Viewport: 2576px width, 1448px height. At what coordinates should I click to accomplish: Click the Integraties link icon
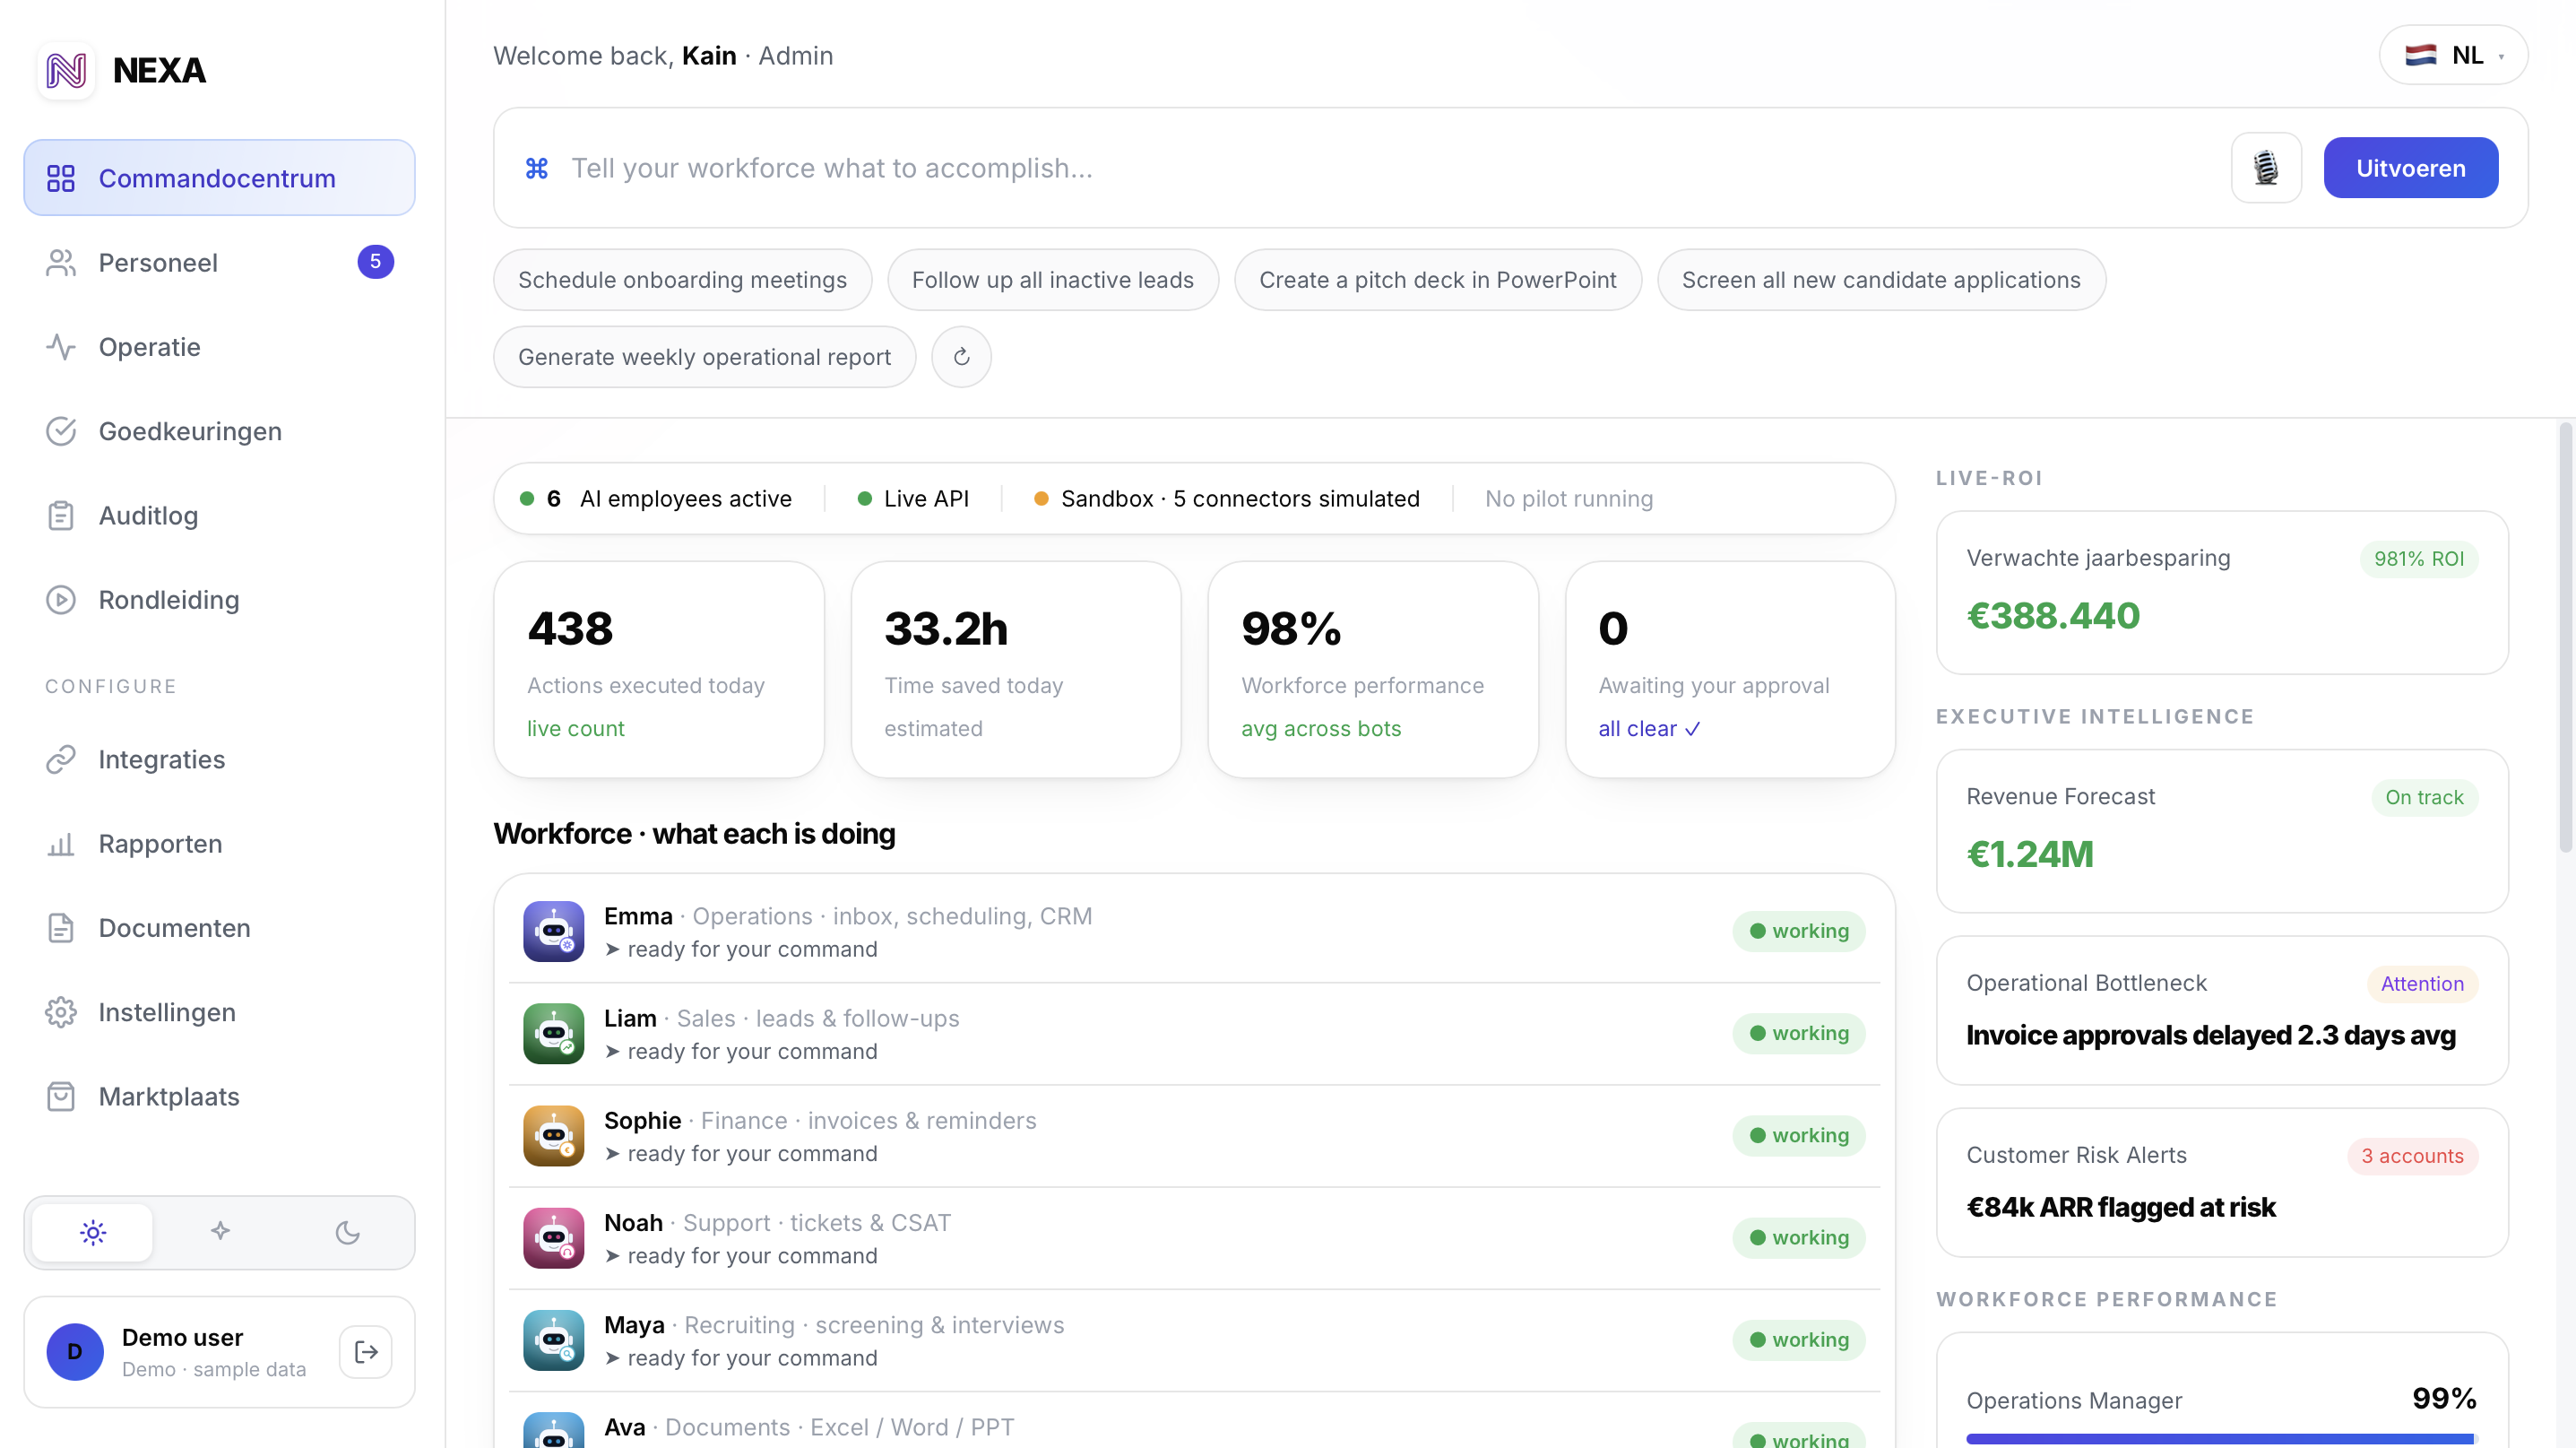click(x=61, y=759)
